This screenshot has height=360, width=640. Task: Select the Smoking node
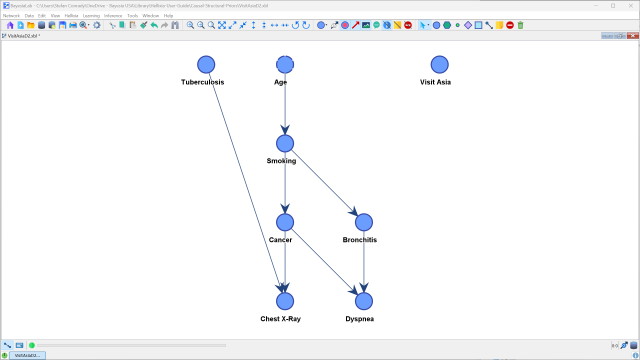[285, 144]
